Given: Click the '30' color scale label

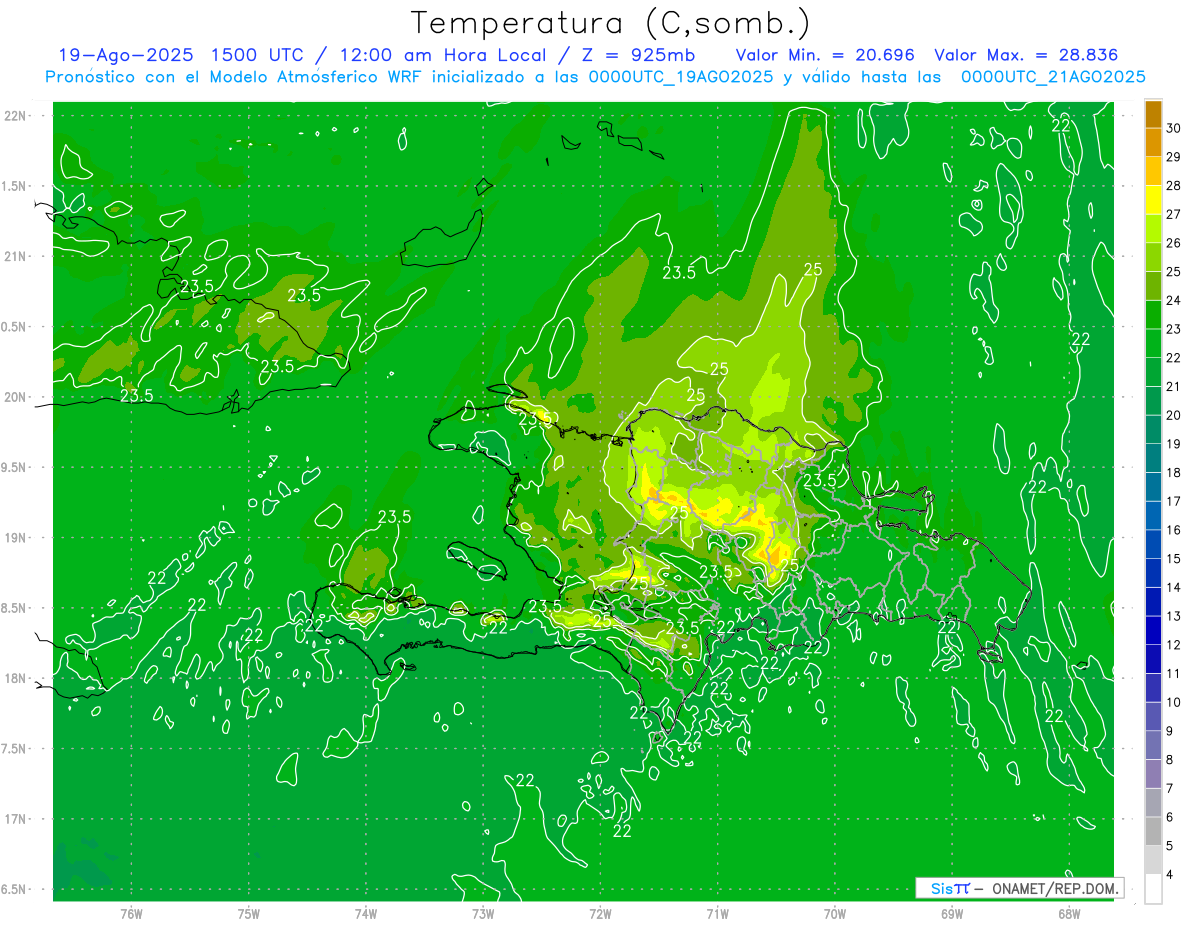Looking at the screenshot, I should (x=1174, y=128).
